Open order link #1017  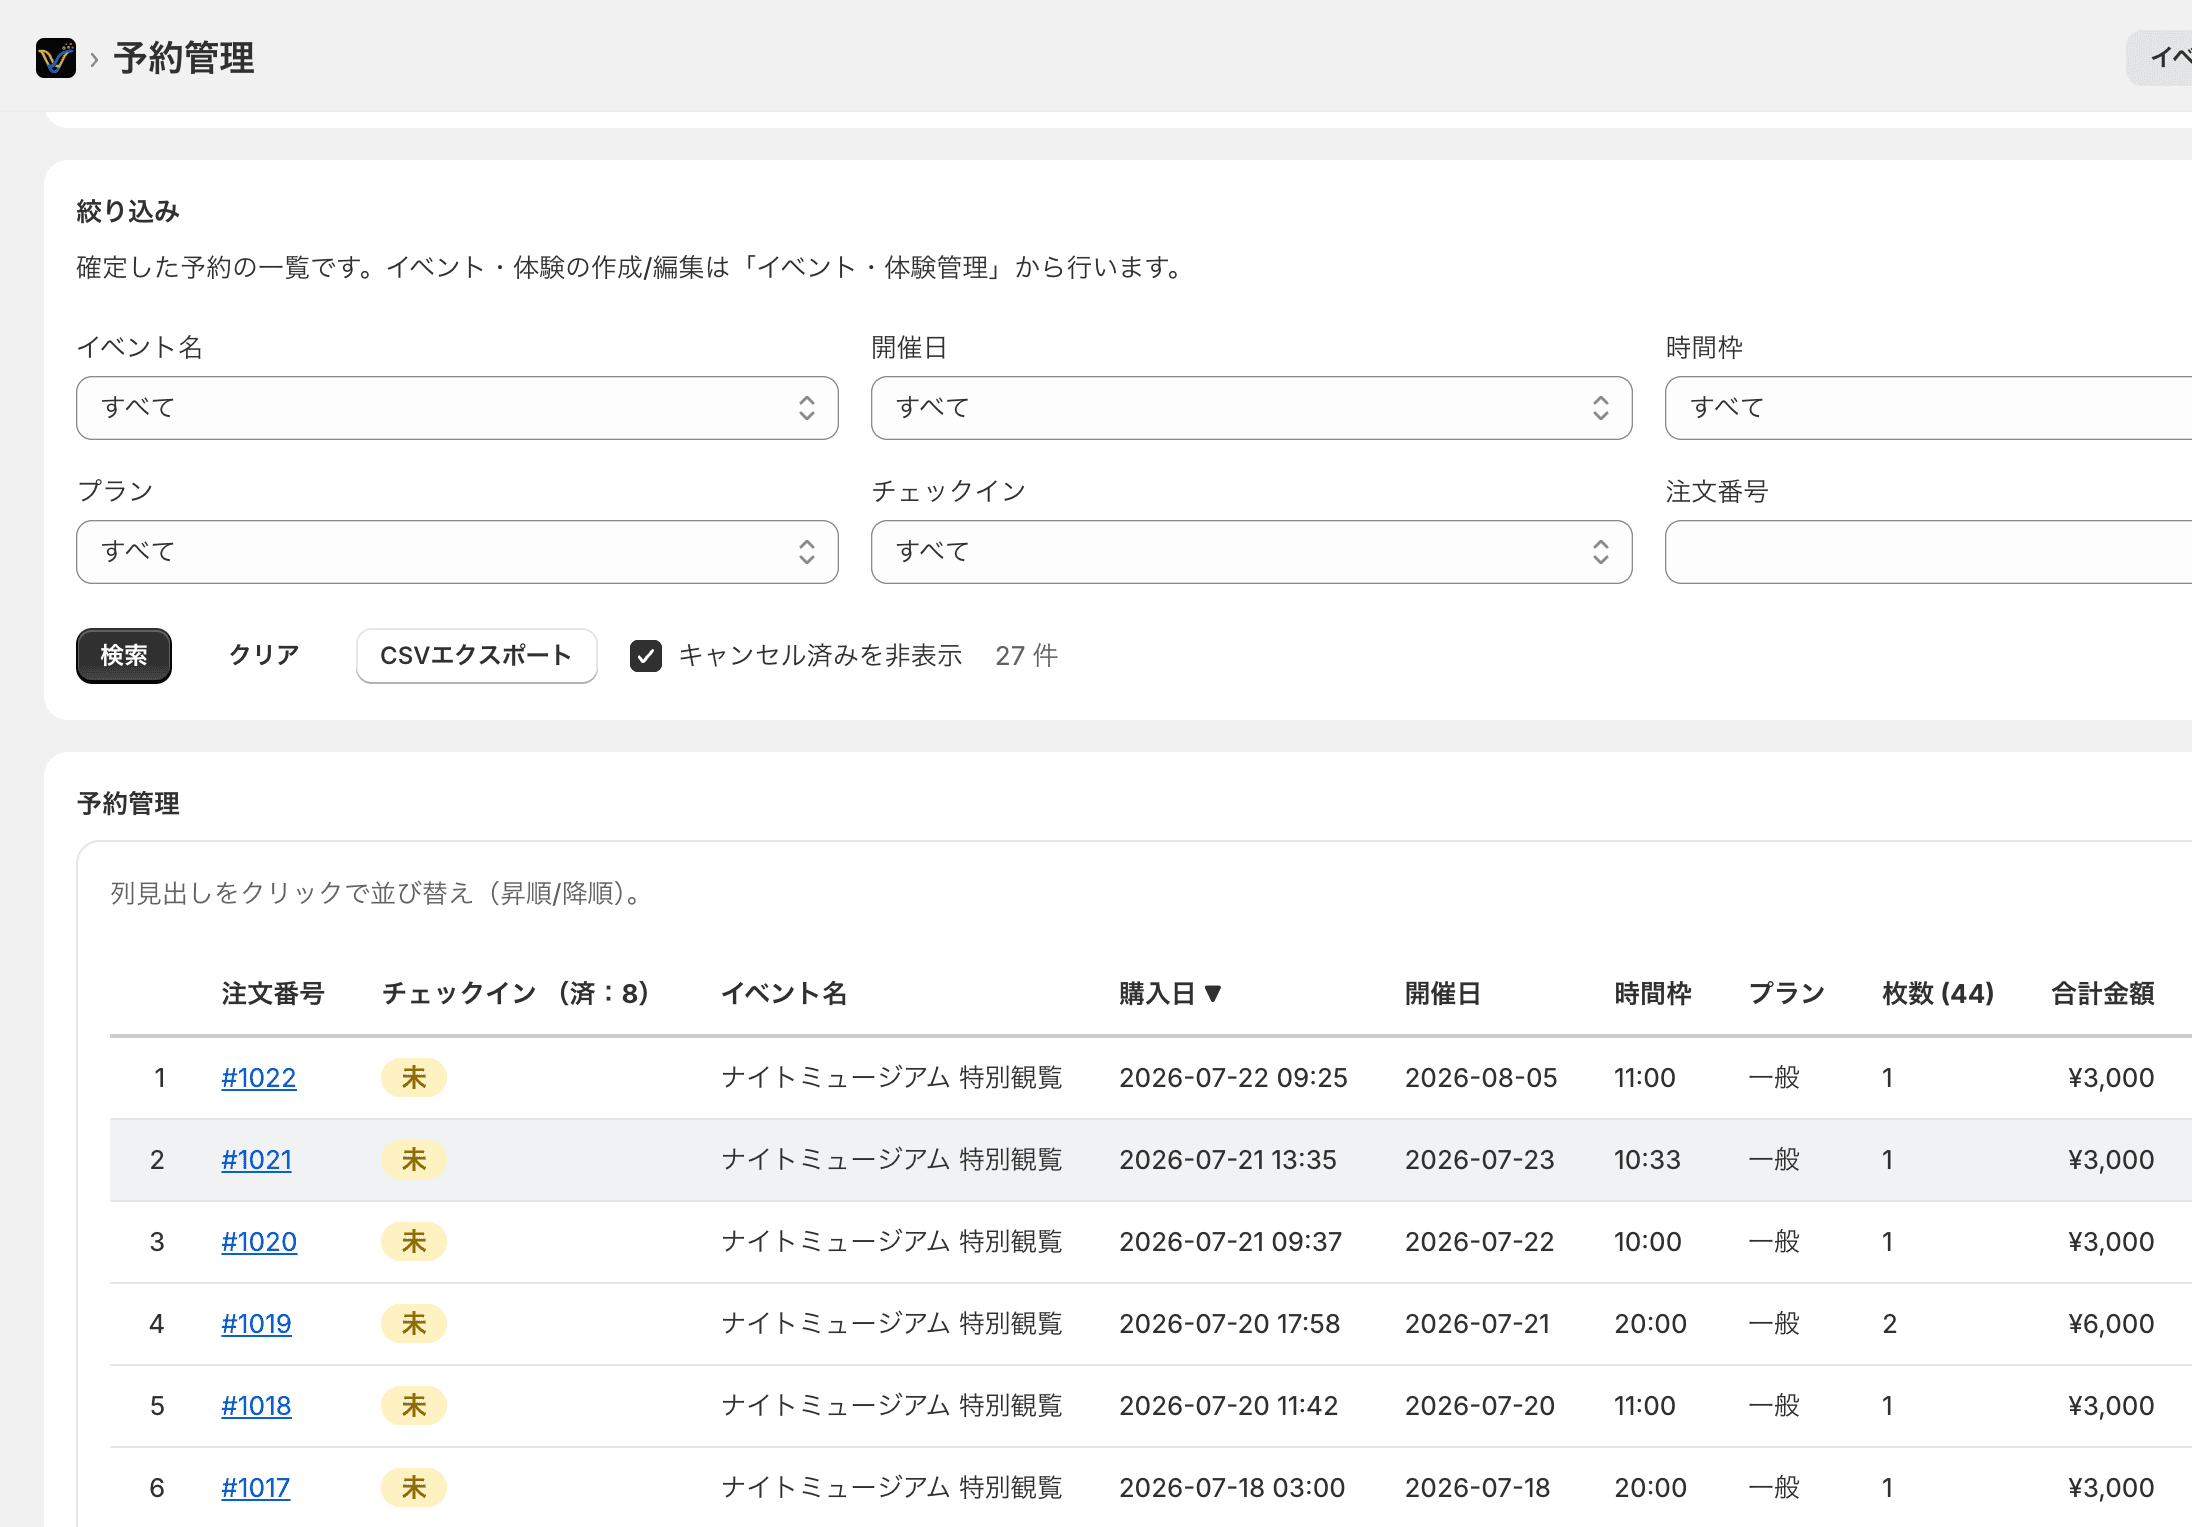click(x=255, y=1488)
